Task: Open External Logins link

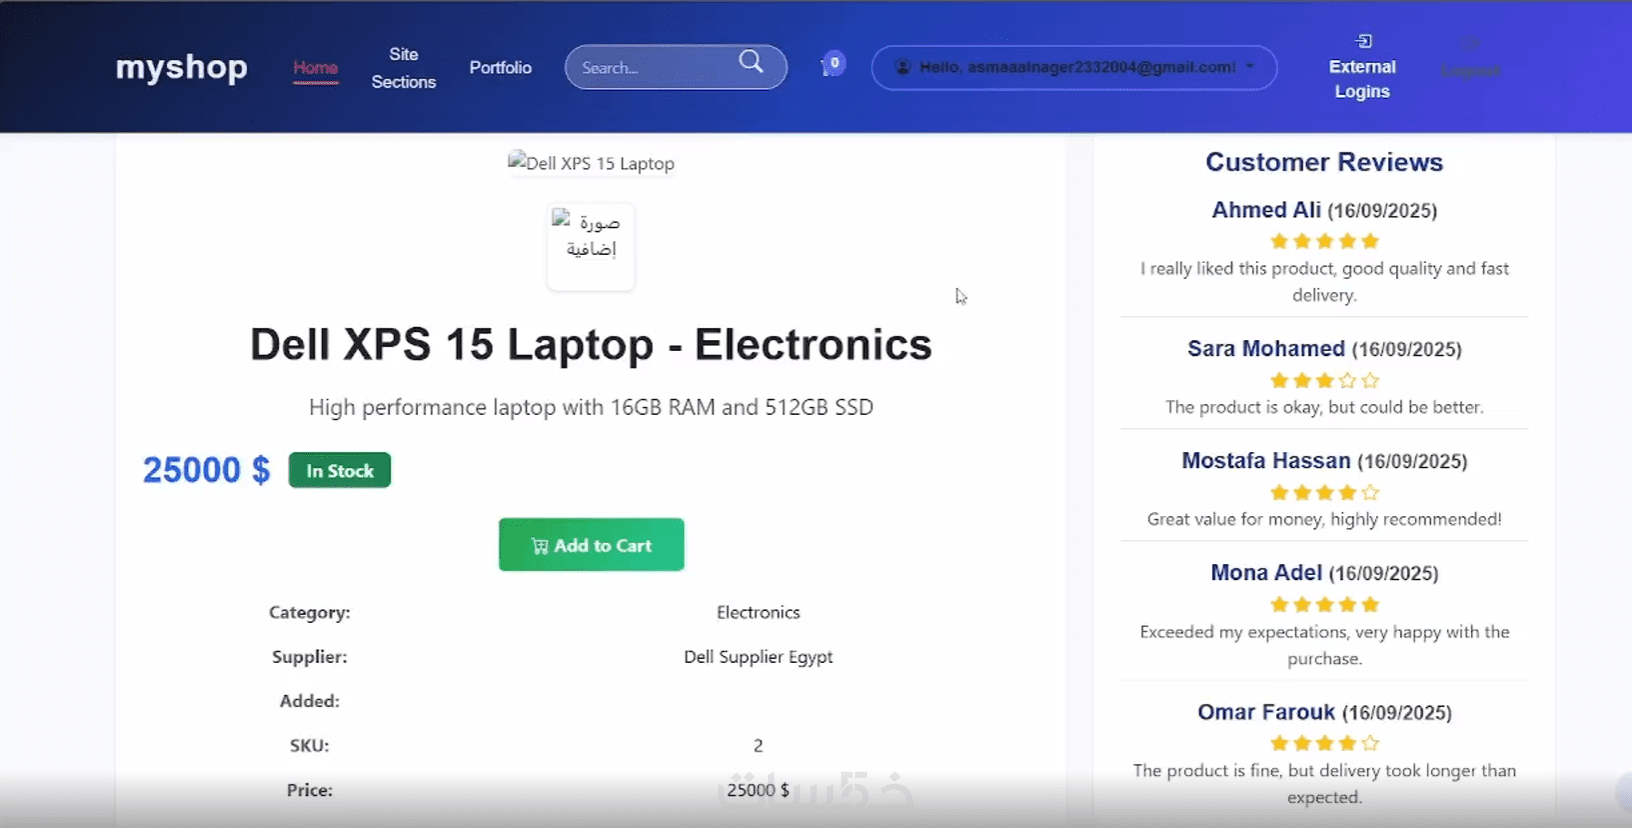Action: [1362, 67]
